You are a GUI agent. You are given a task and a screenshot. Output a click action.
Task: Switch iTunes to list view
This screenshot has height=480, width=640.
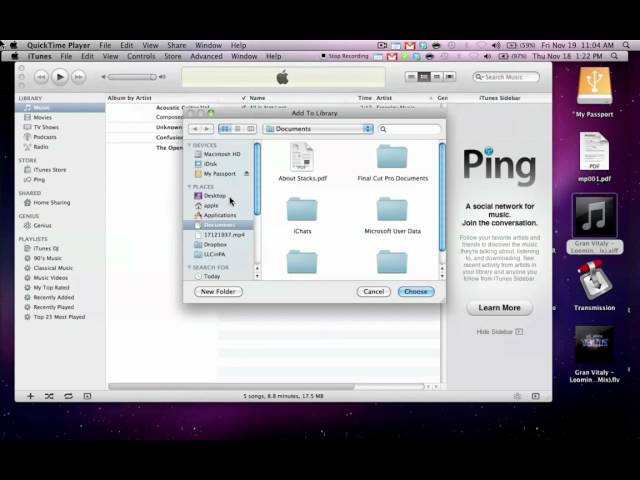(x=411, y=77)
